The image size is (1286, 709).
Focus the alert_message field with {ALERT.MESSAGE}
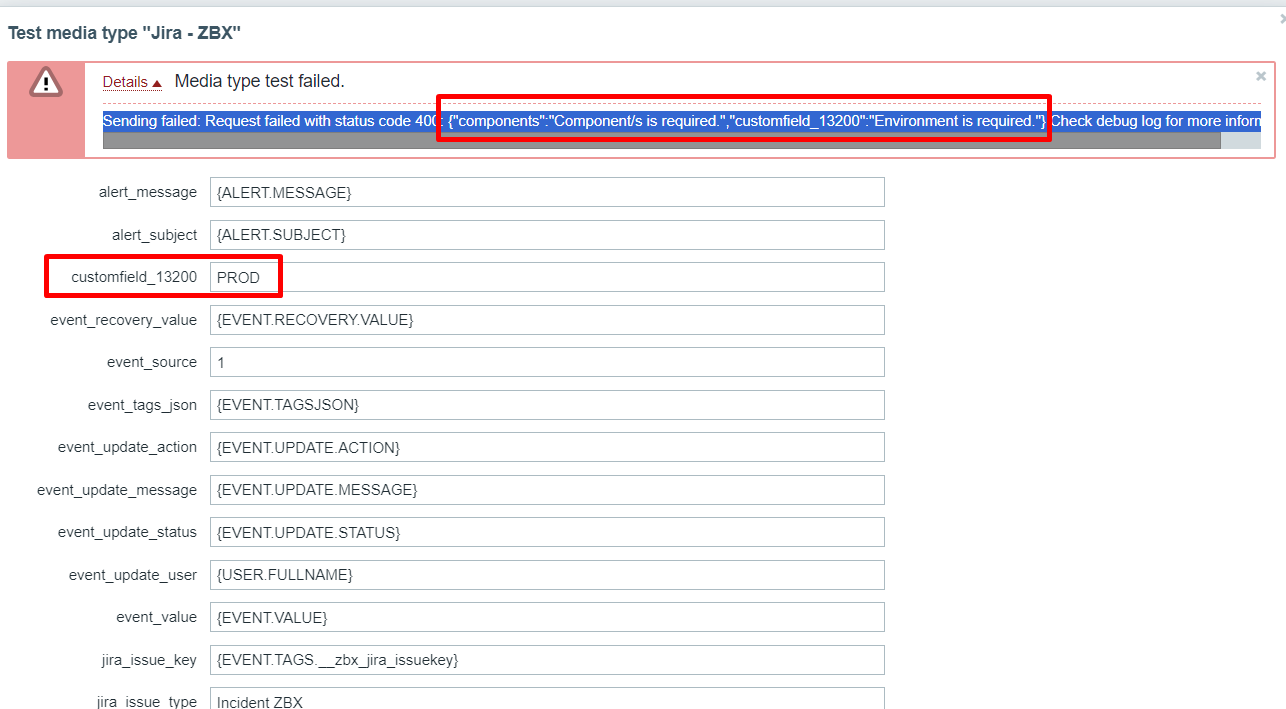tap(547, 193)
